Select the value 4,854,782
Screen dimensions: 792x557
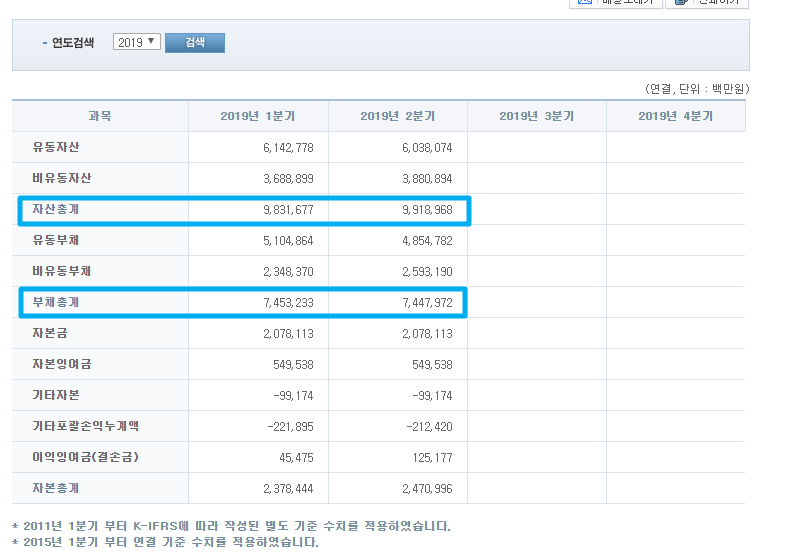click(427, 241)
